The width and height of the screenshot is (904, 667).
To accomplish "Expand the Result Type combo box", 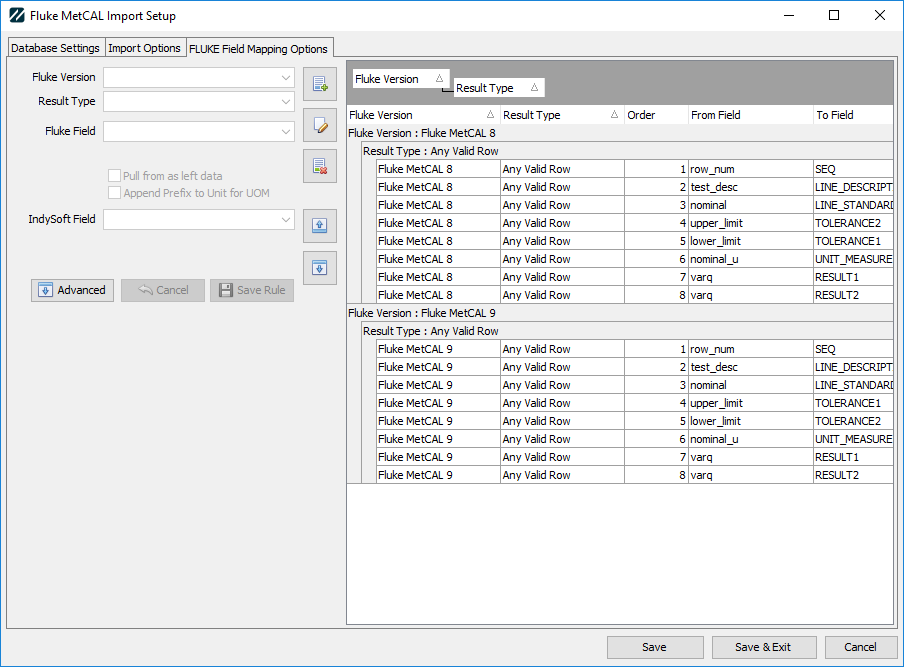I will pyautogui.click(x=285, y=101).
